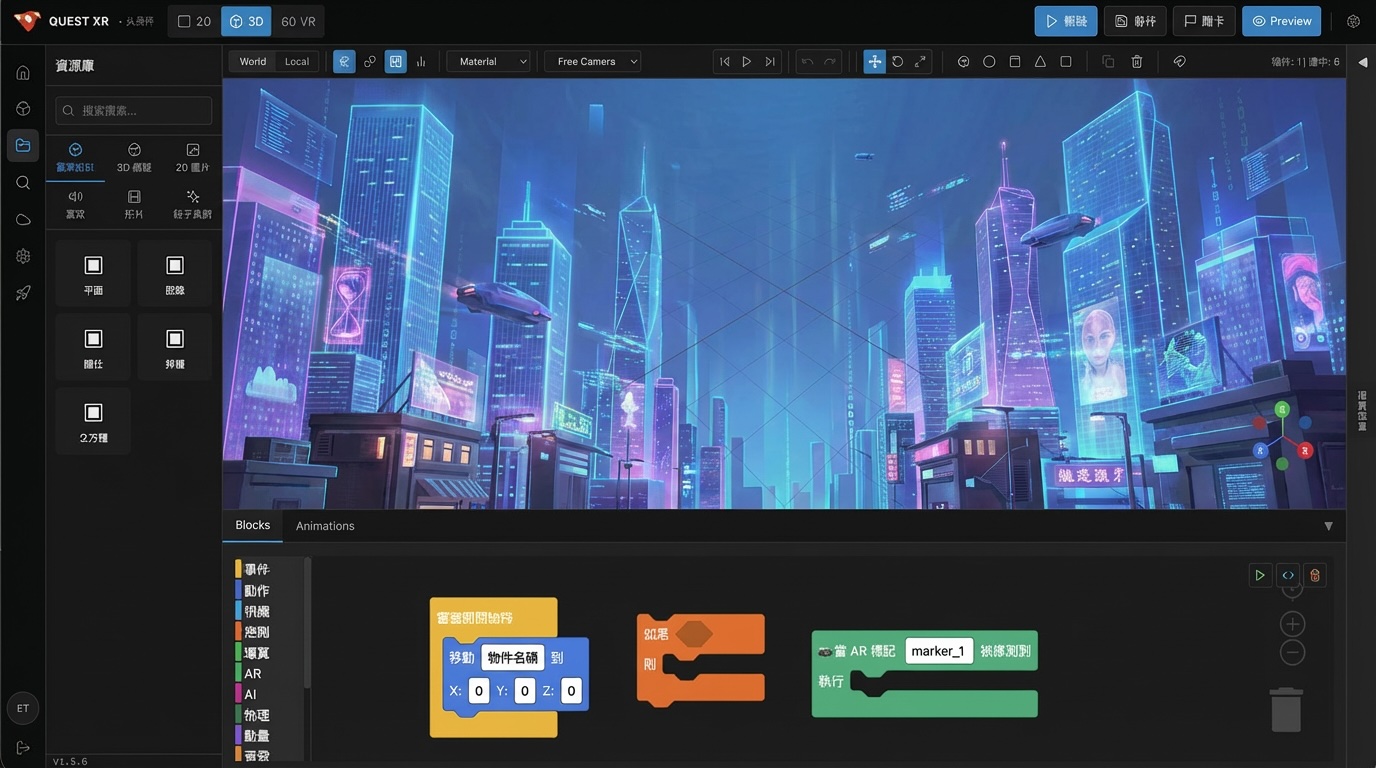Select the Move gizmo tool
Screen dimensions: 1376x768
[875, 61]
